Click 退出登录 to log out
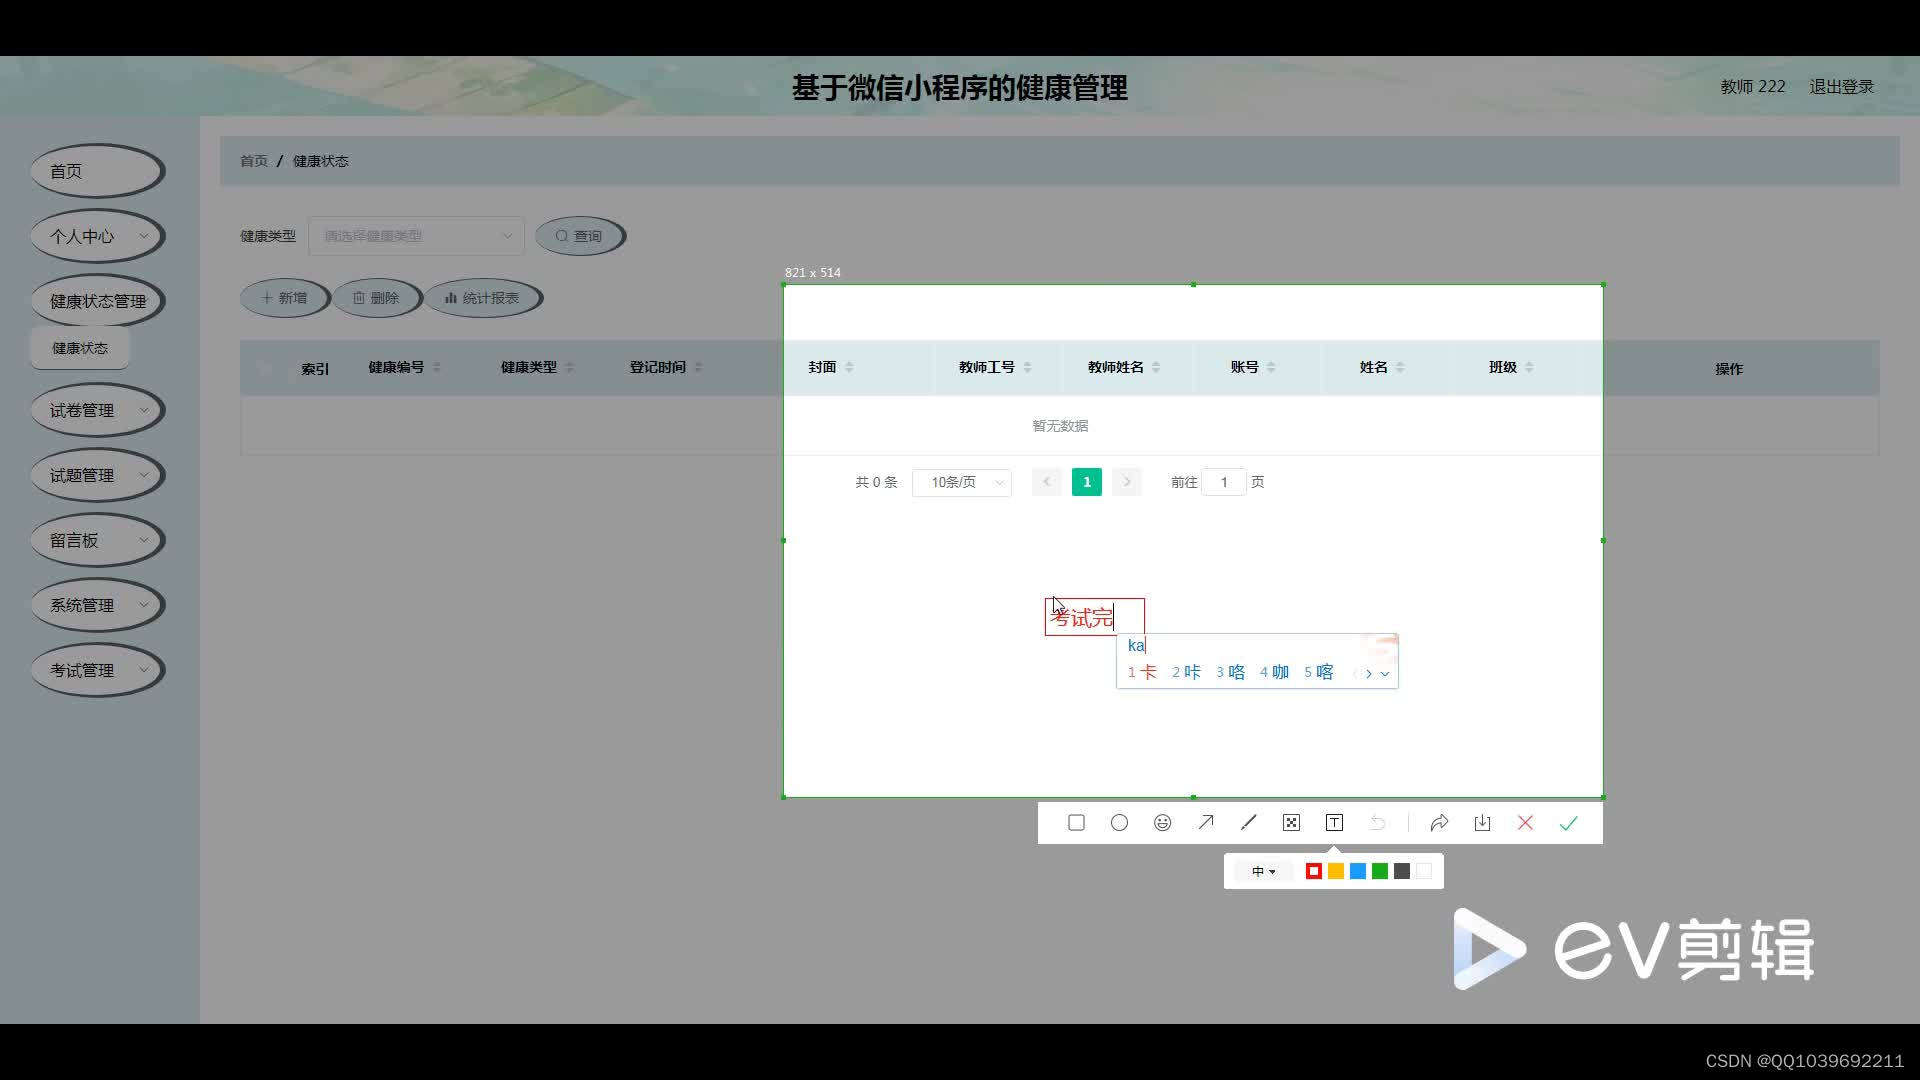This screenshot has width=1920, height=1080. pos(1841,87)
